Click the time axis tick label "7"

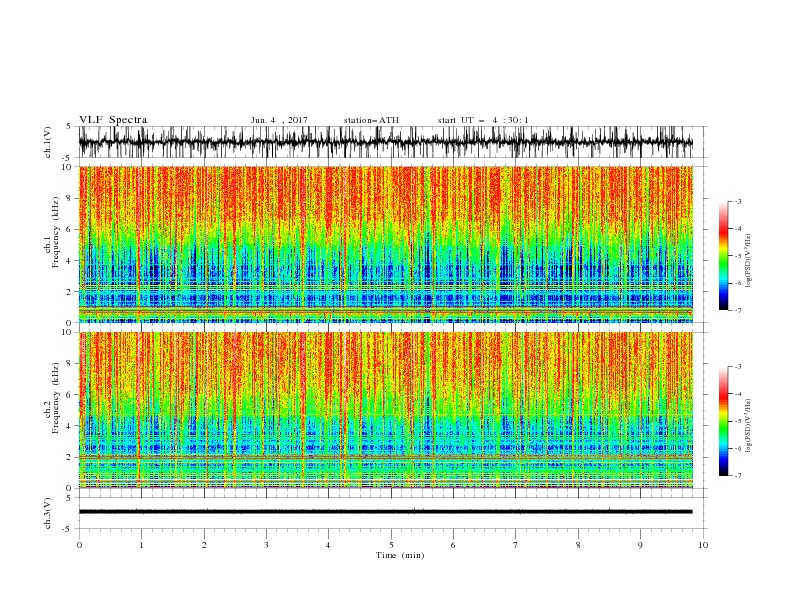(516, 545)
